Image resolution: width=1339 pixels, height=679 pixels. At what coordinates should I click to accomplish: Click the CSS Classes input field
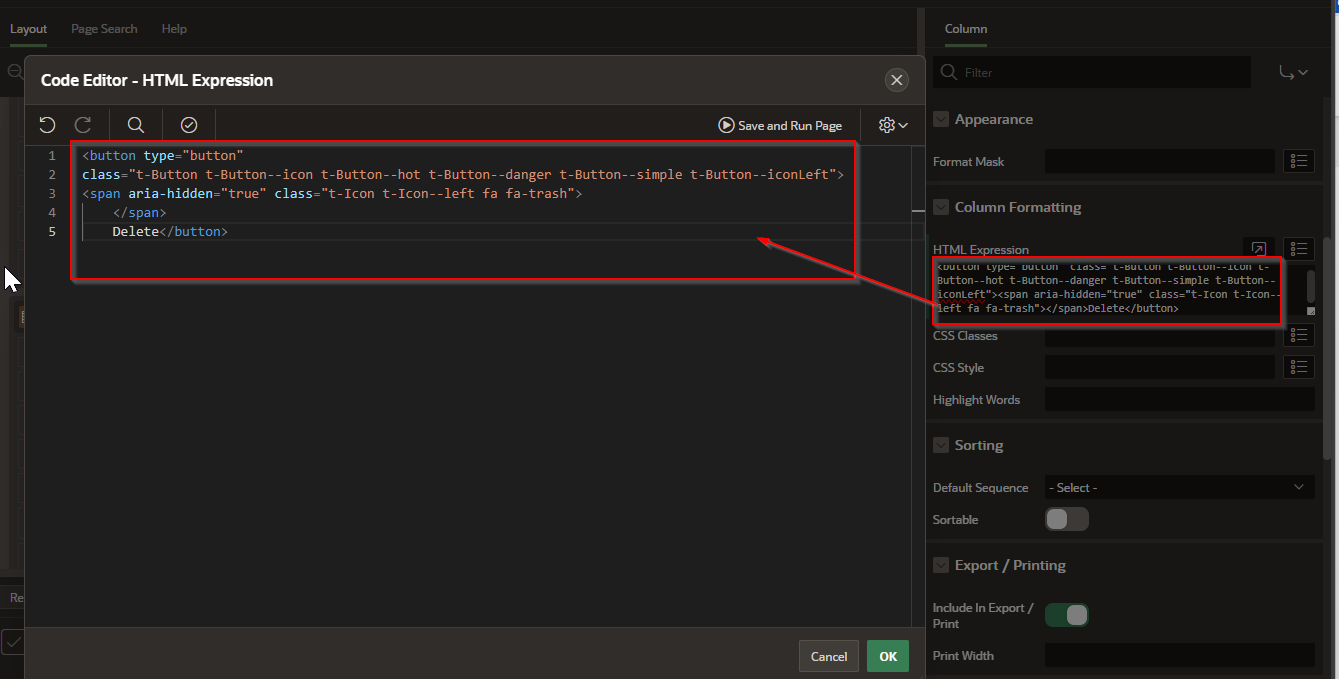[1159, 335]
